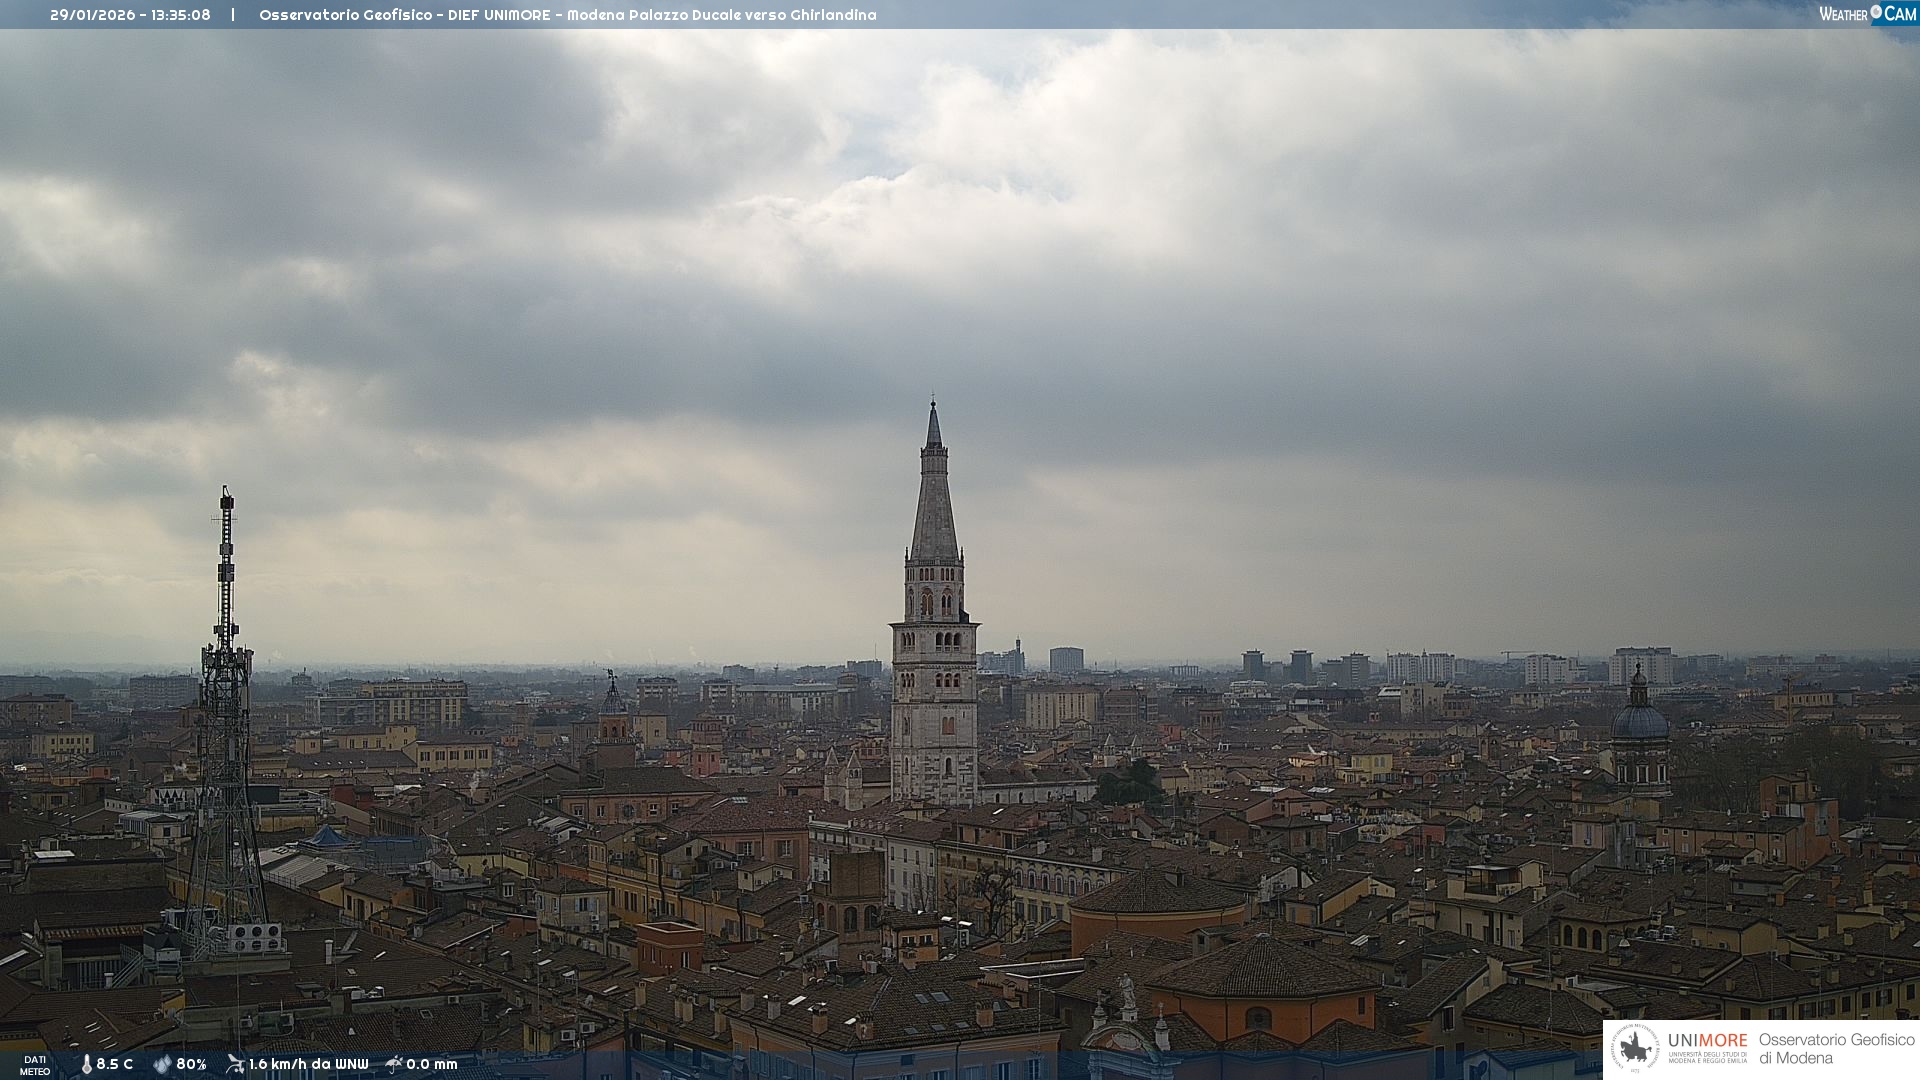This screenshot has height=1080, width=1920.
Task: Click the blue church dome
Action: (x=1640, y=720)
